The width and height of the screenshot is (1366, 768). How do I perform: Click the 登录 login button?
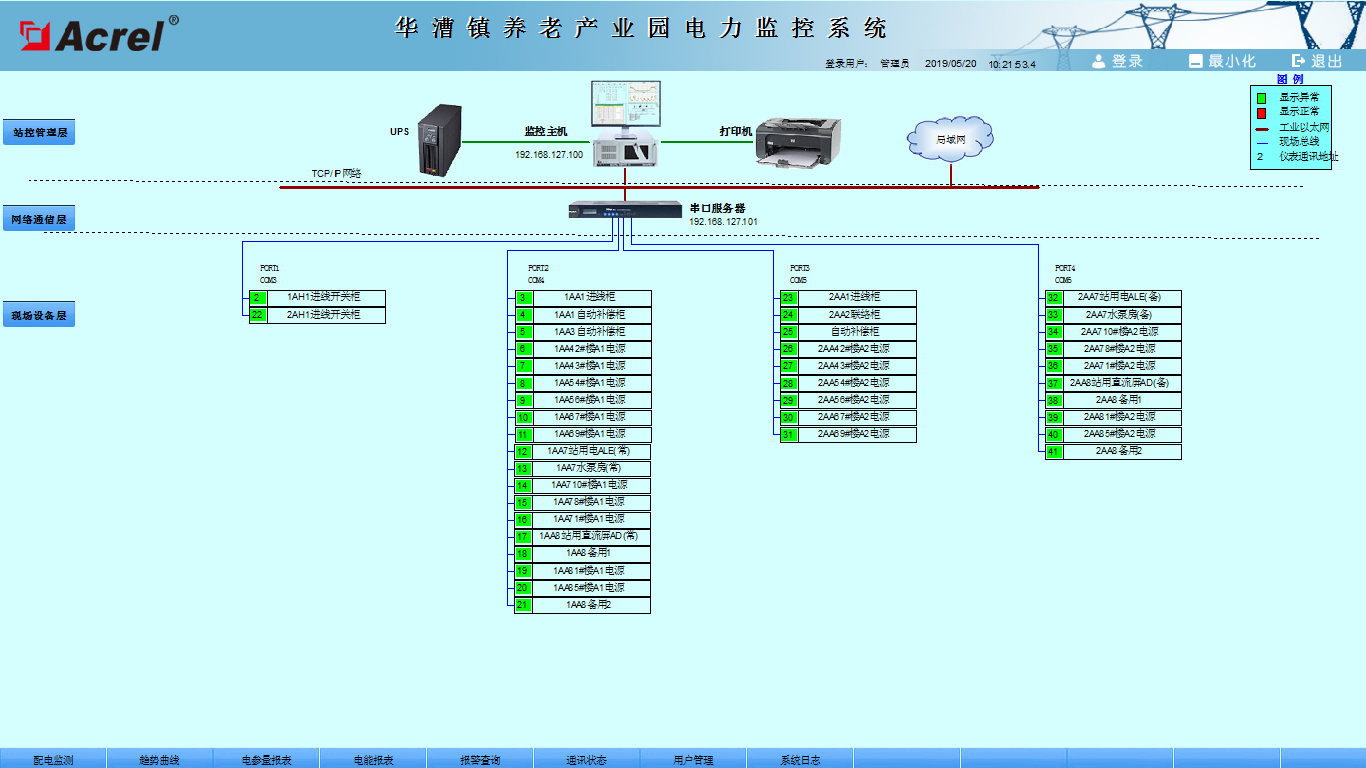pos(1117,61)
